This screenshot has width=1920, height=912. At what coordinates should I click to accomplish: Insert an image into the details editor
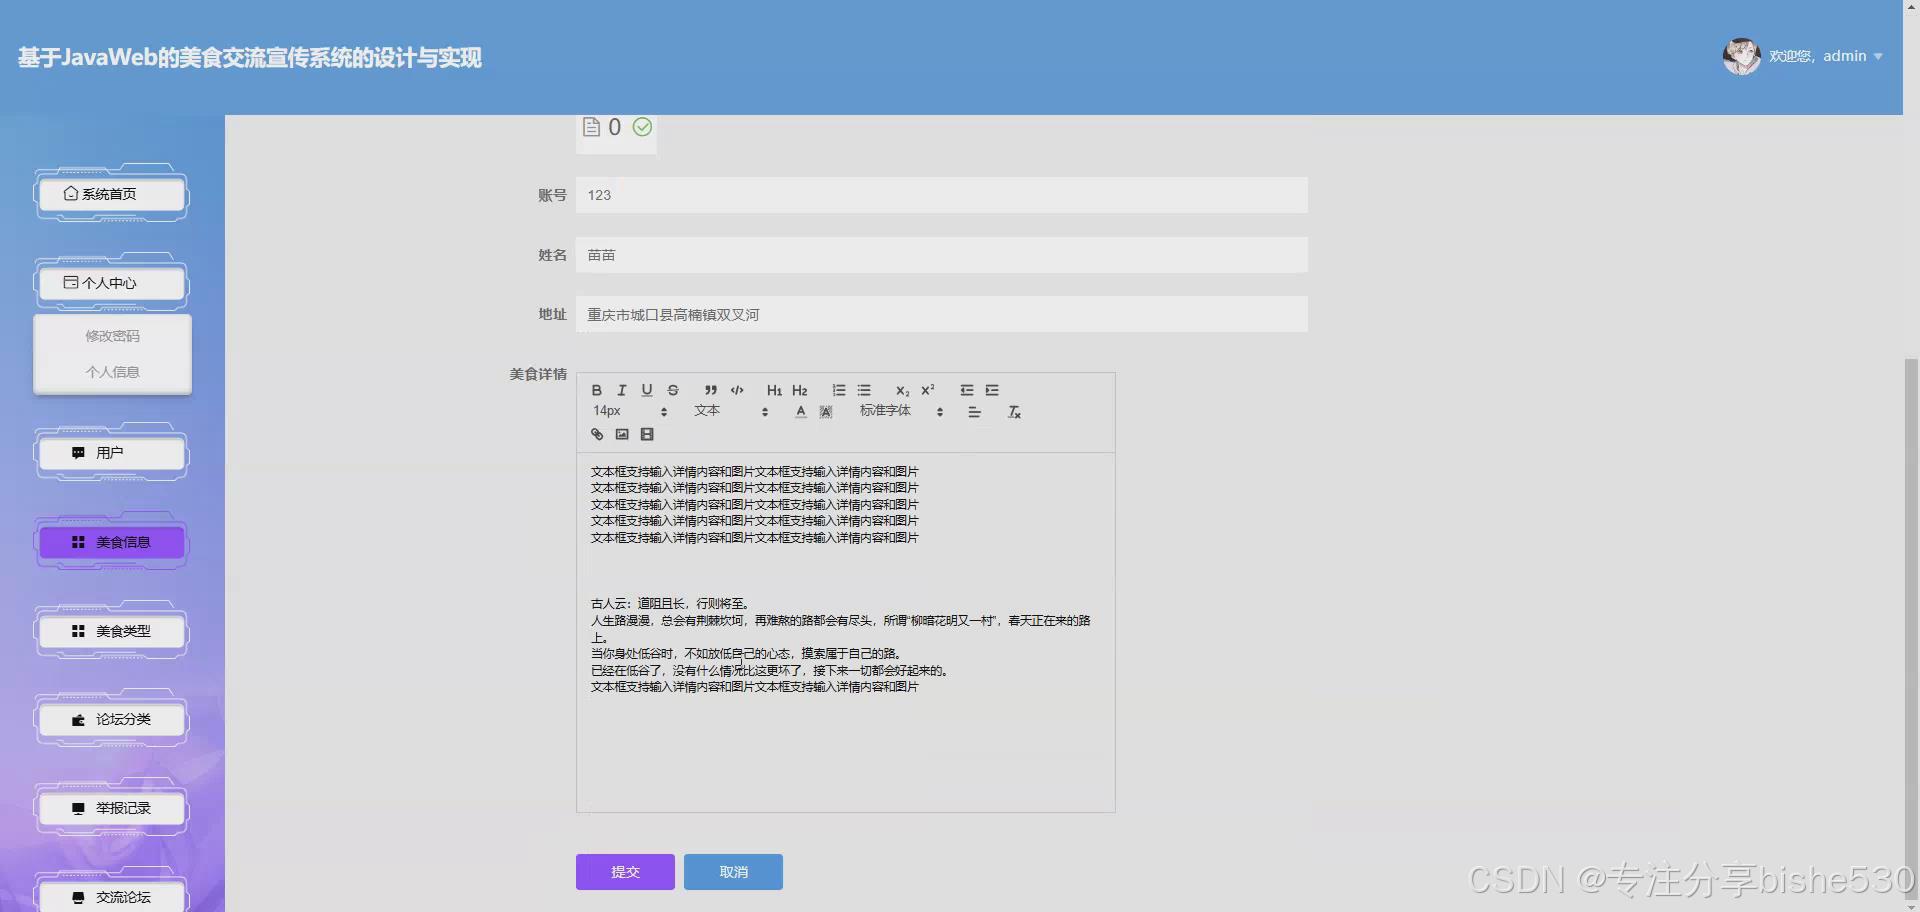click(x=621, y=434)
